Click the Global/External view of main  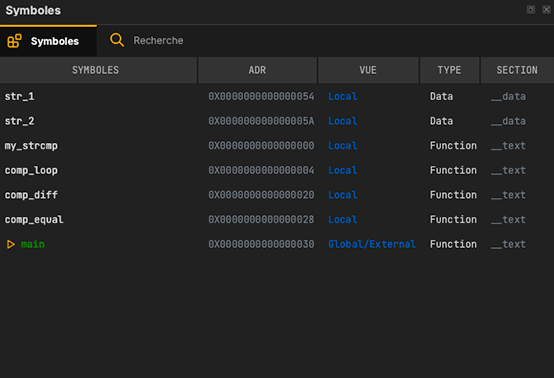pos(372,244)
